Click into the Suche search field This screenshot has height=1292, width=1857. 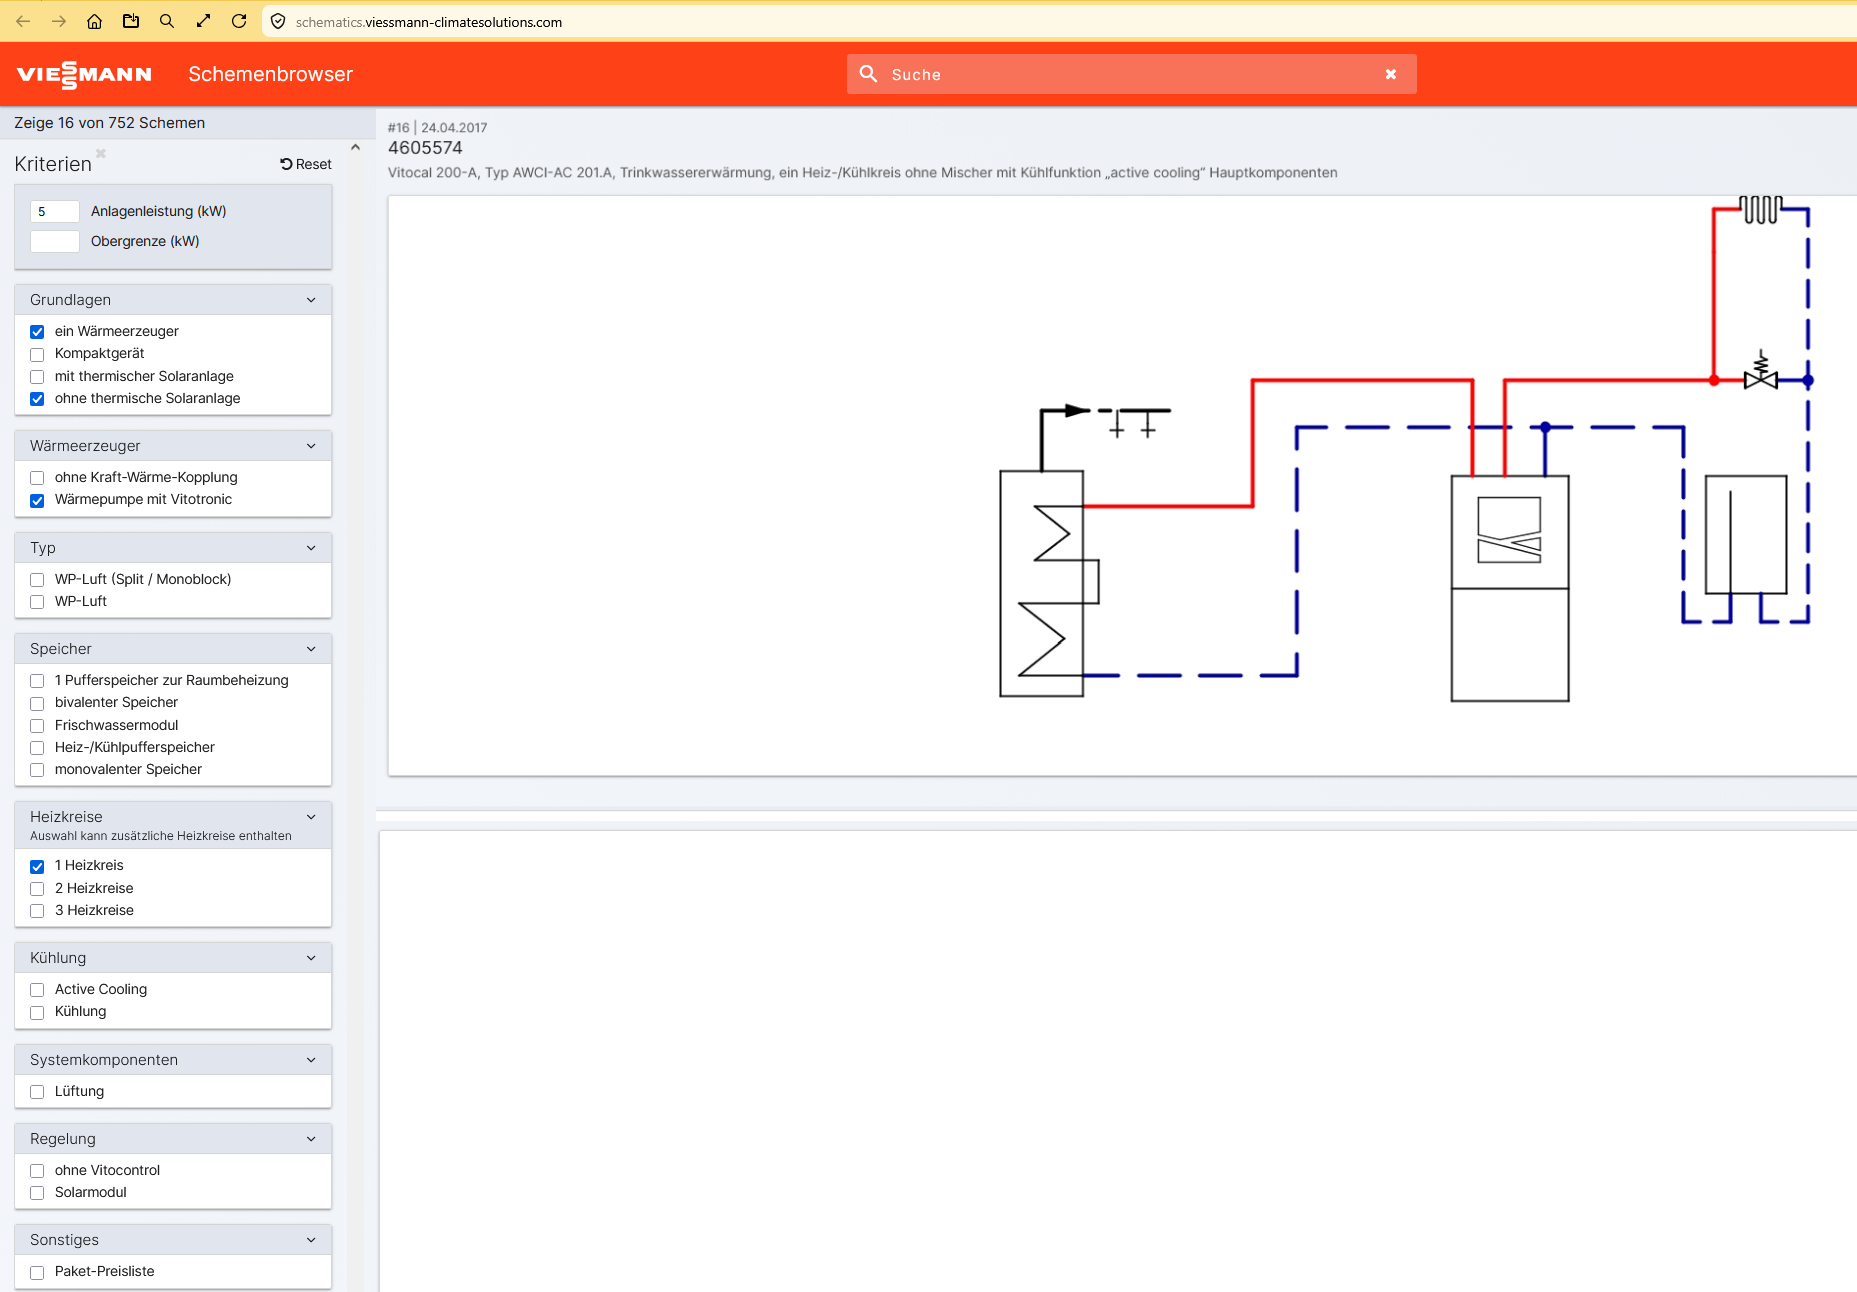tap(1130, 74)
